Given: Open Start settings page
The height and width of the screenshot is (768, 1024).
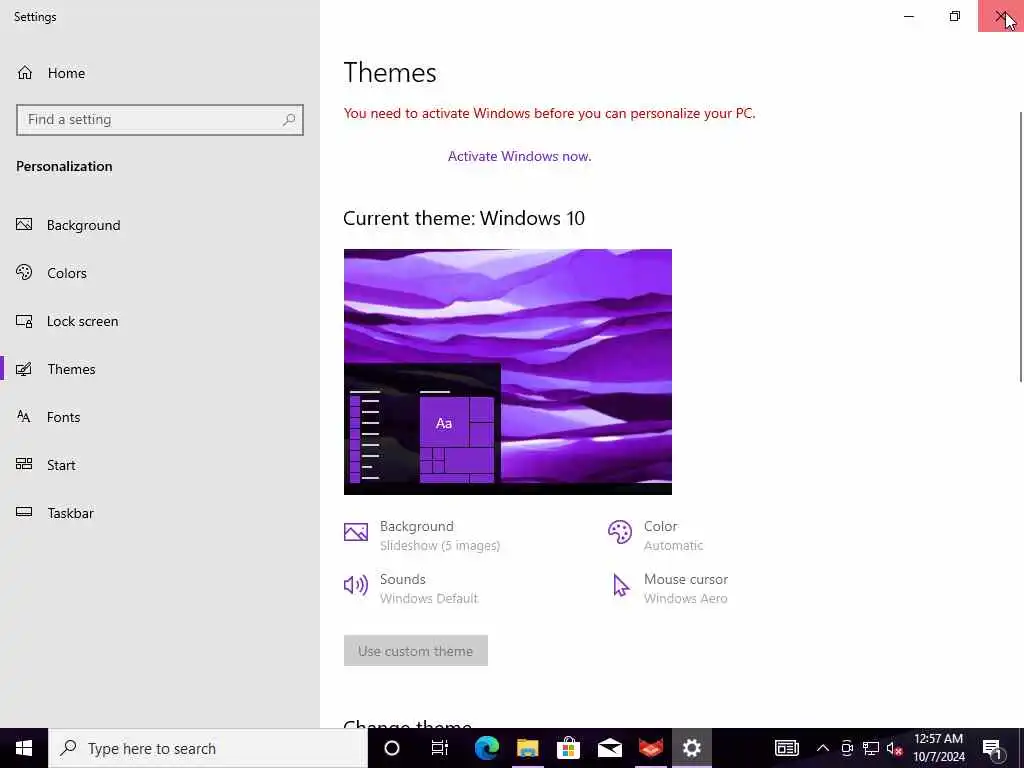Looking at the screenshot, I should [46, 465].
